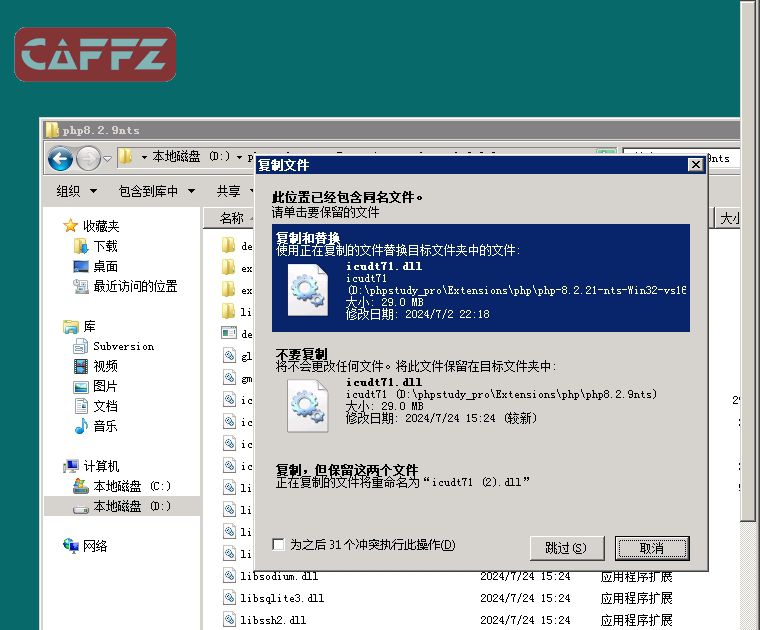Choose the 复制和替换 option

pyautogui.click(x=481, y=277)
